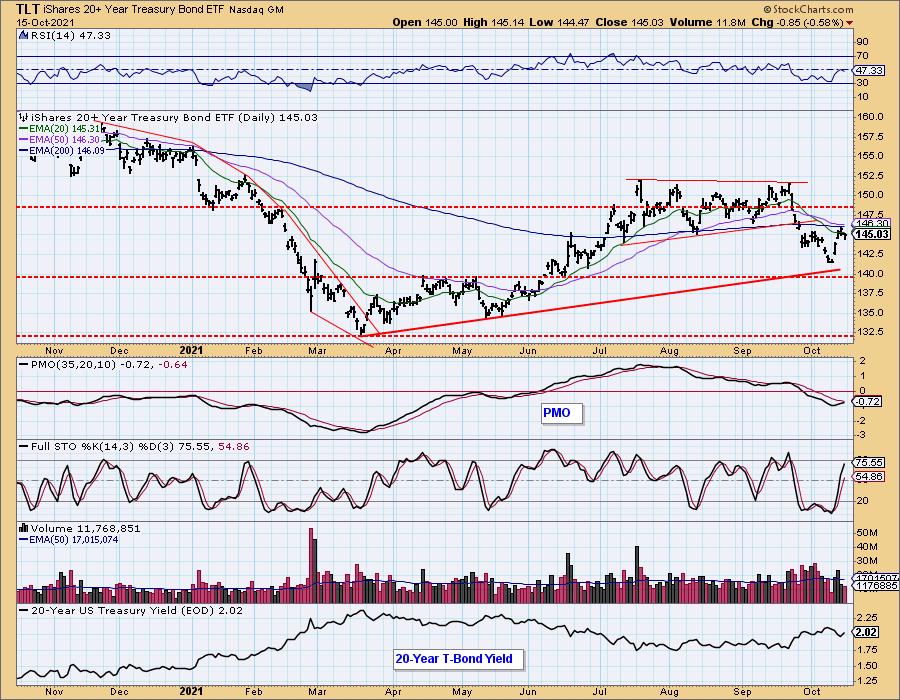This screenshot has height=700, width=900.
Task: Click the -0.72 PMO value tag
Action: (868, 402)
